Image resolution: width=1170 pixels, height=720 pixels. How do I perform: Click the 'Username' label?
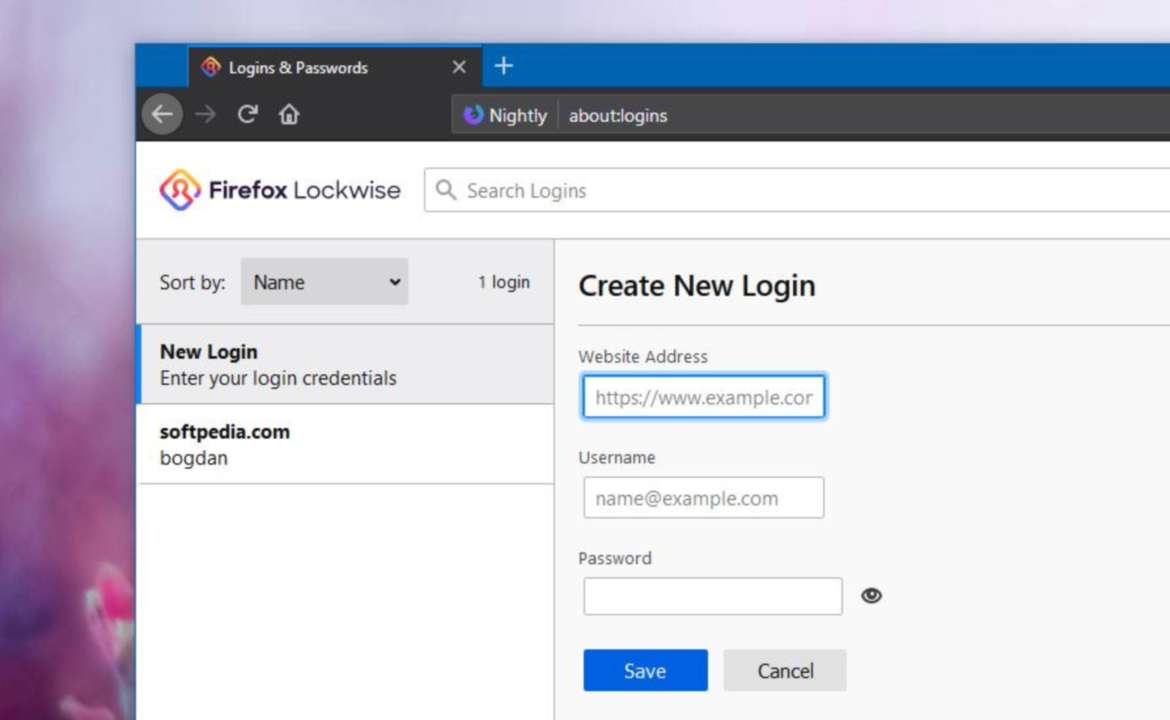[616, 457]
